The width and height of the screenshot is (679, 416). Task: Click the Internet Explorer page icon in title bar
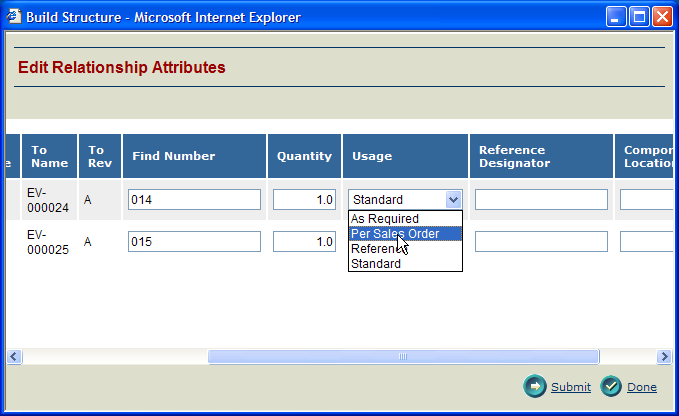pyautogui.click(x=14, y=16)
